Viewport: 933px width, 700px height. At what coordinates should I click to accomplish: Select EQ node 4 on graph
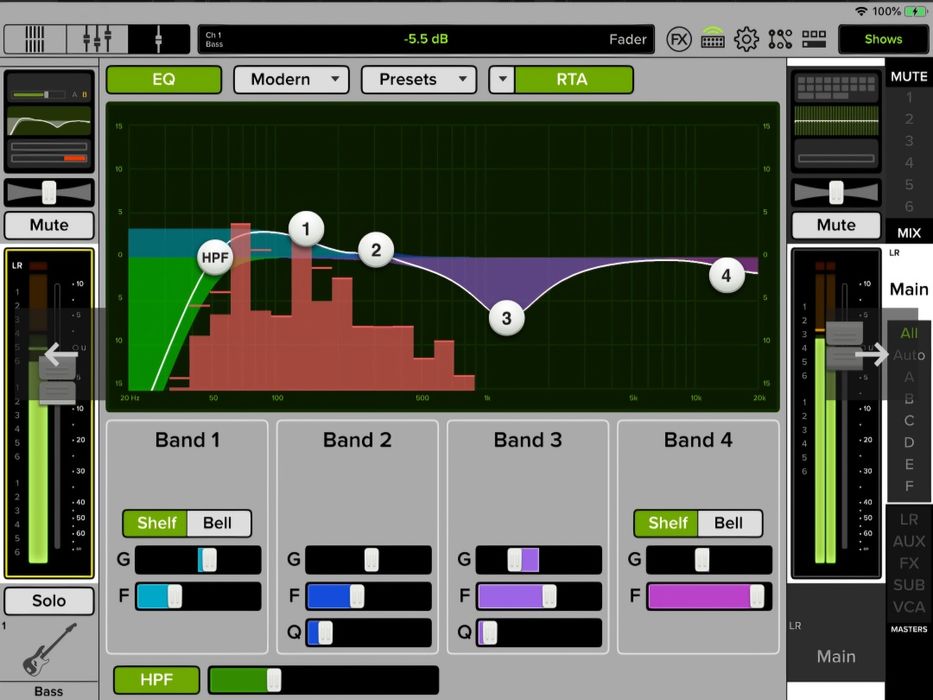[726, 276]
